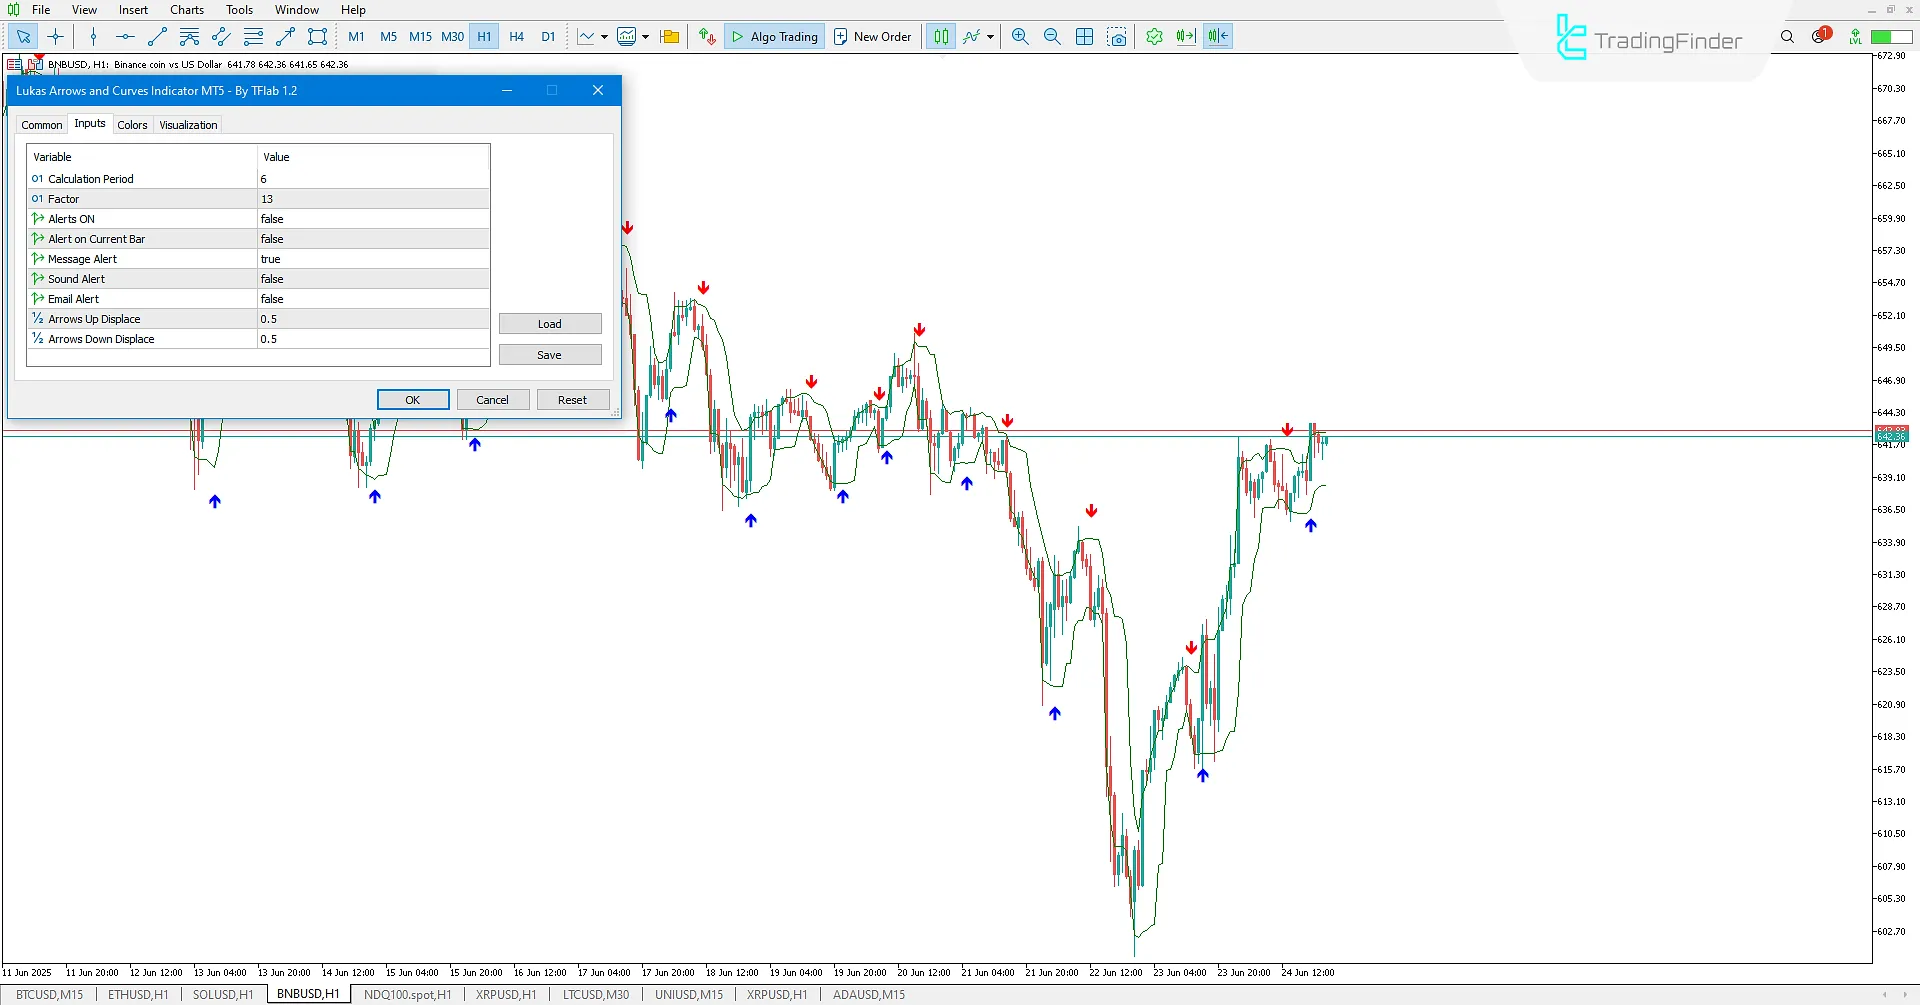1920x1005 pixels.
Task: Switch chart to candlestick display mode
Action: [940, 36]
